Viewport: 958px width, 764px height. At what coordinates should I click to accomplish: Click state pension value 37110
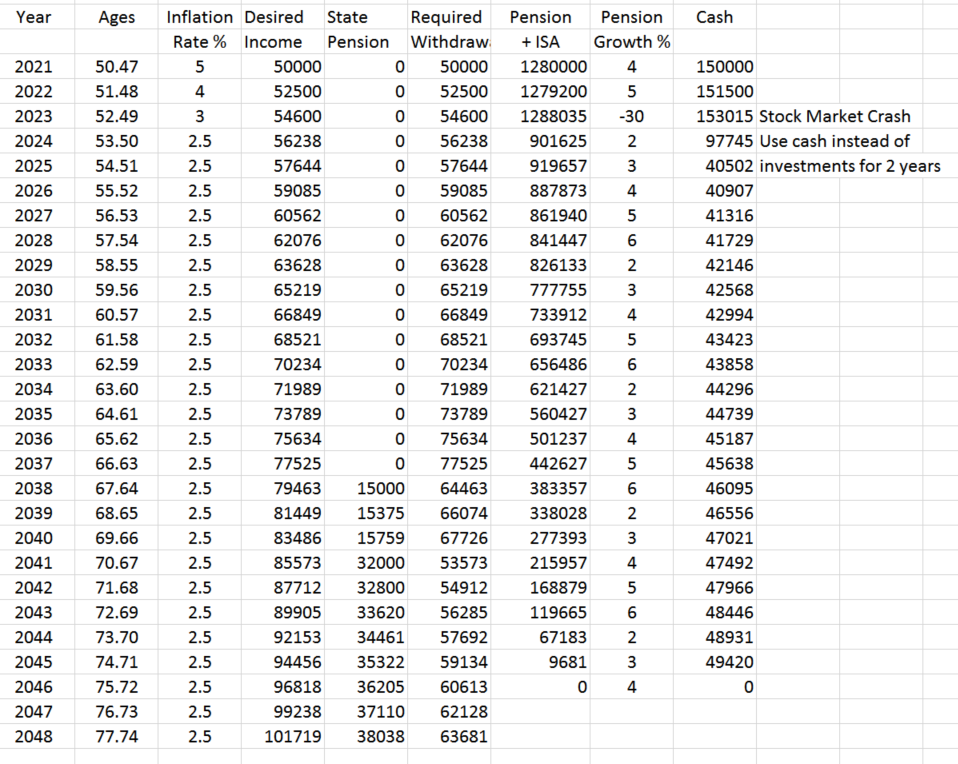coord(365,712)
